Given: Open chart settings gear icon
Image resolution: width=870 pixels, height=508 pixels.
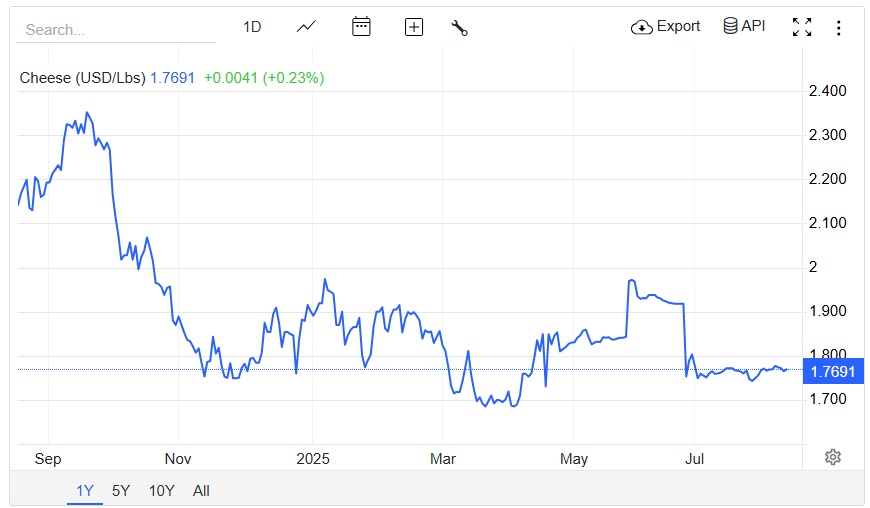Looking at the screenshot, I should coord(833,457).
